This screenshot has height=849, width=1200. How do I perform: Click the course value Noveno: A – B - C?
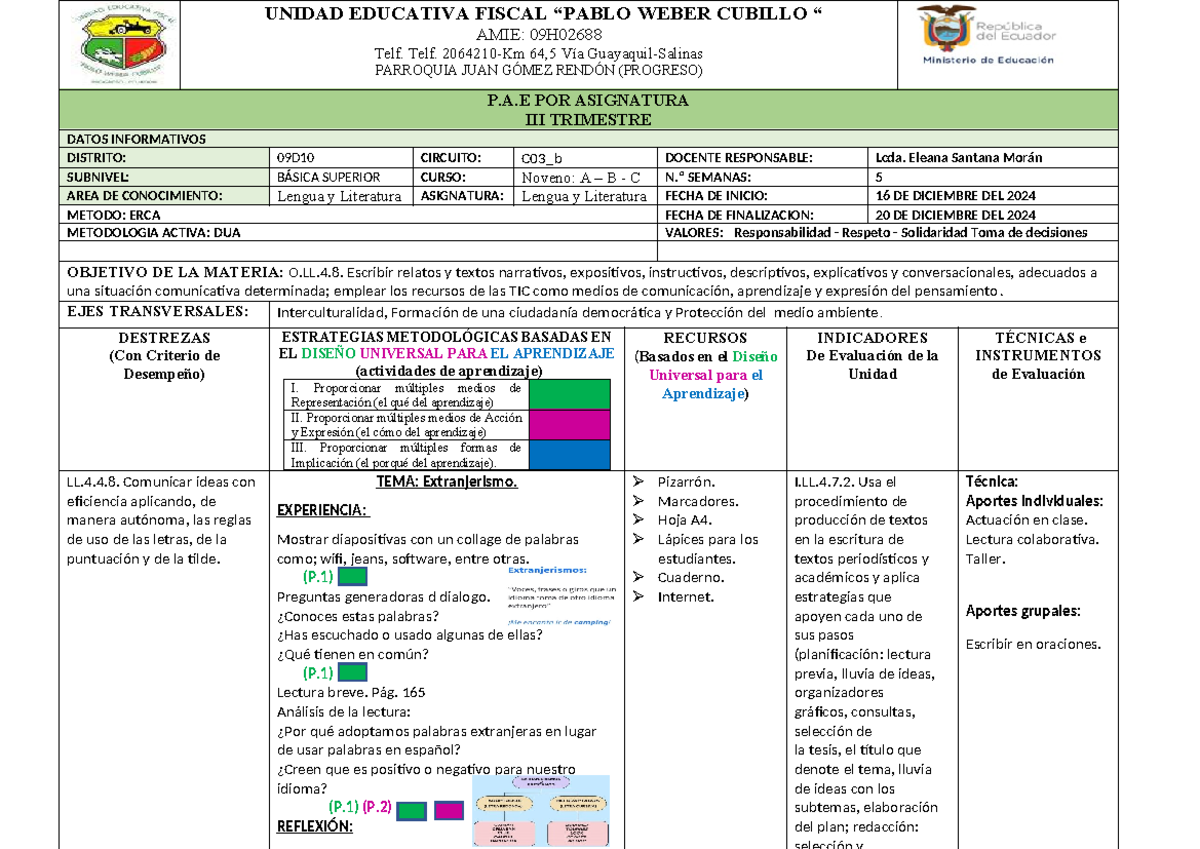[581, 178]
